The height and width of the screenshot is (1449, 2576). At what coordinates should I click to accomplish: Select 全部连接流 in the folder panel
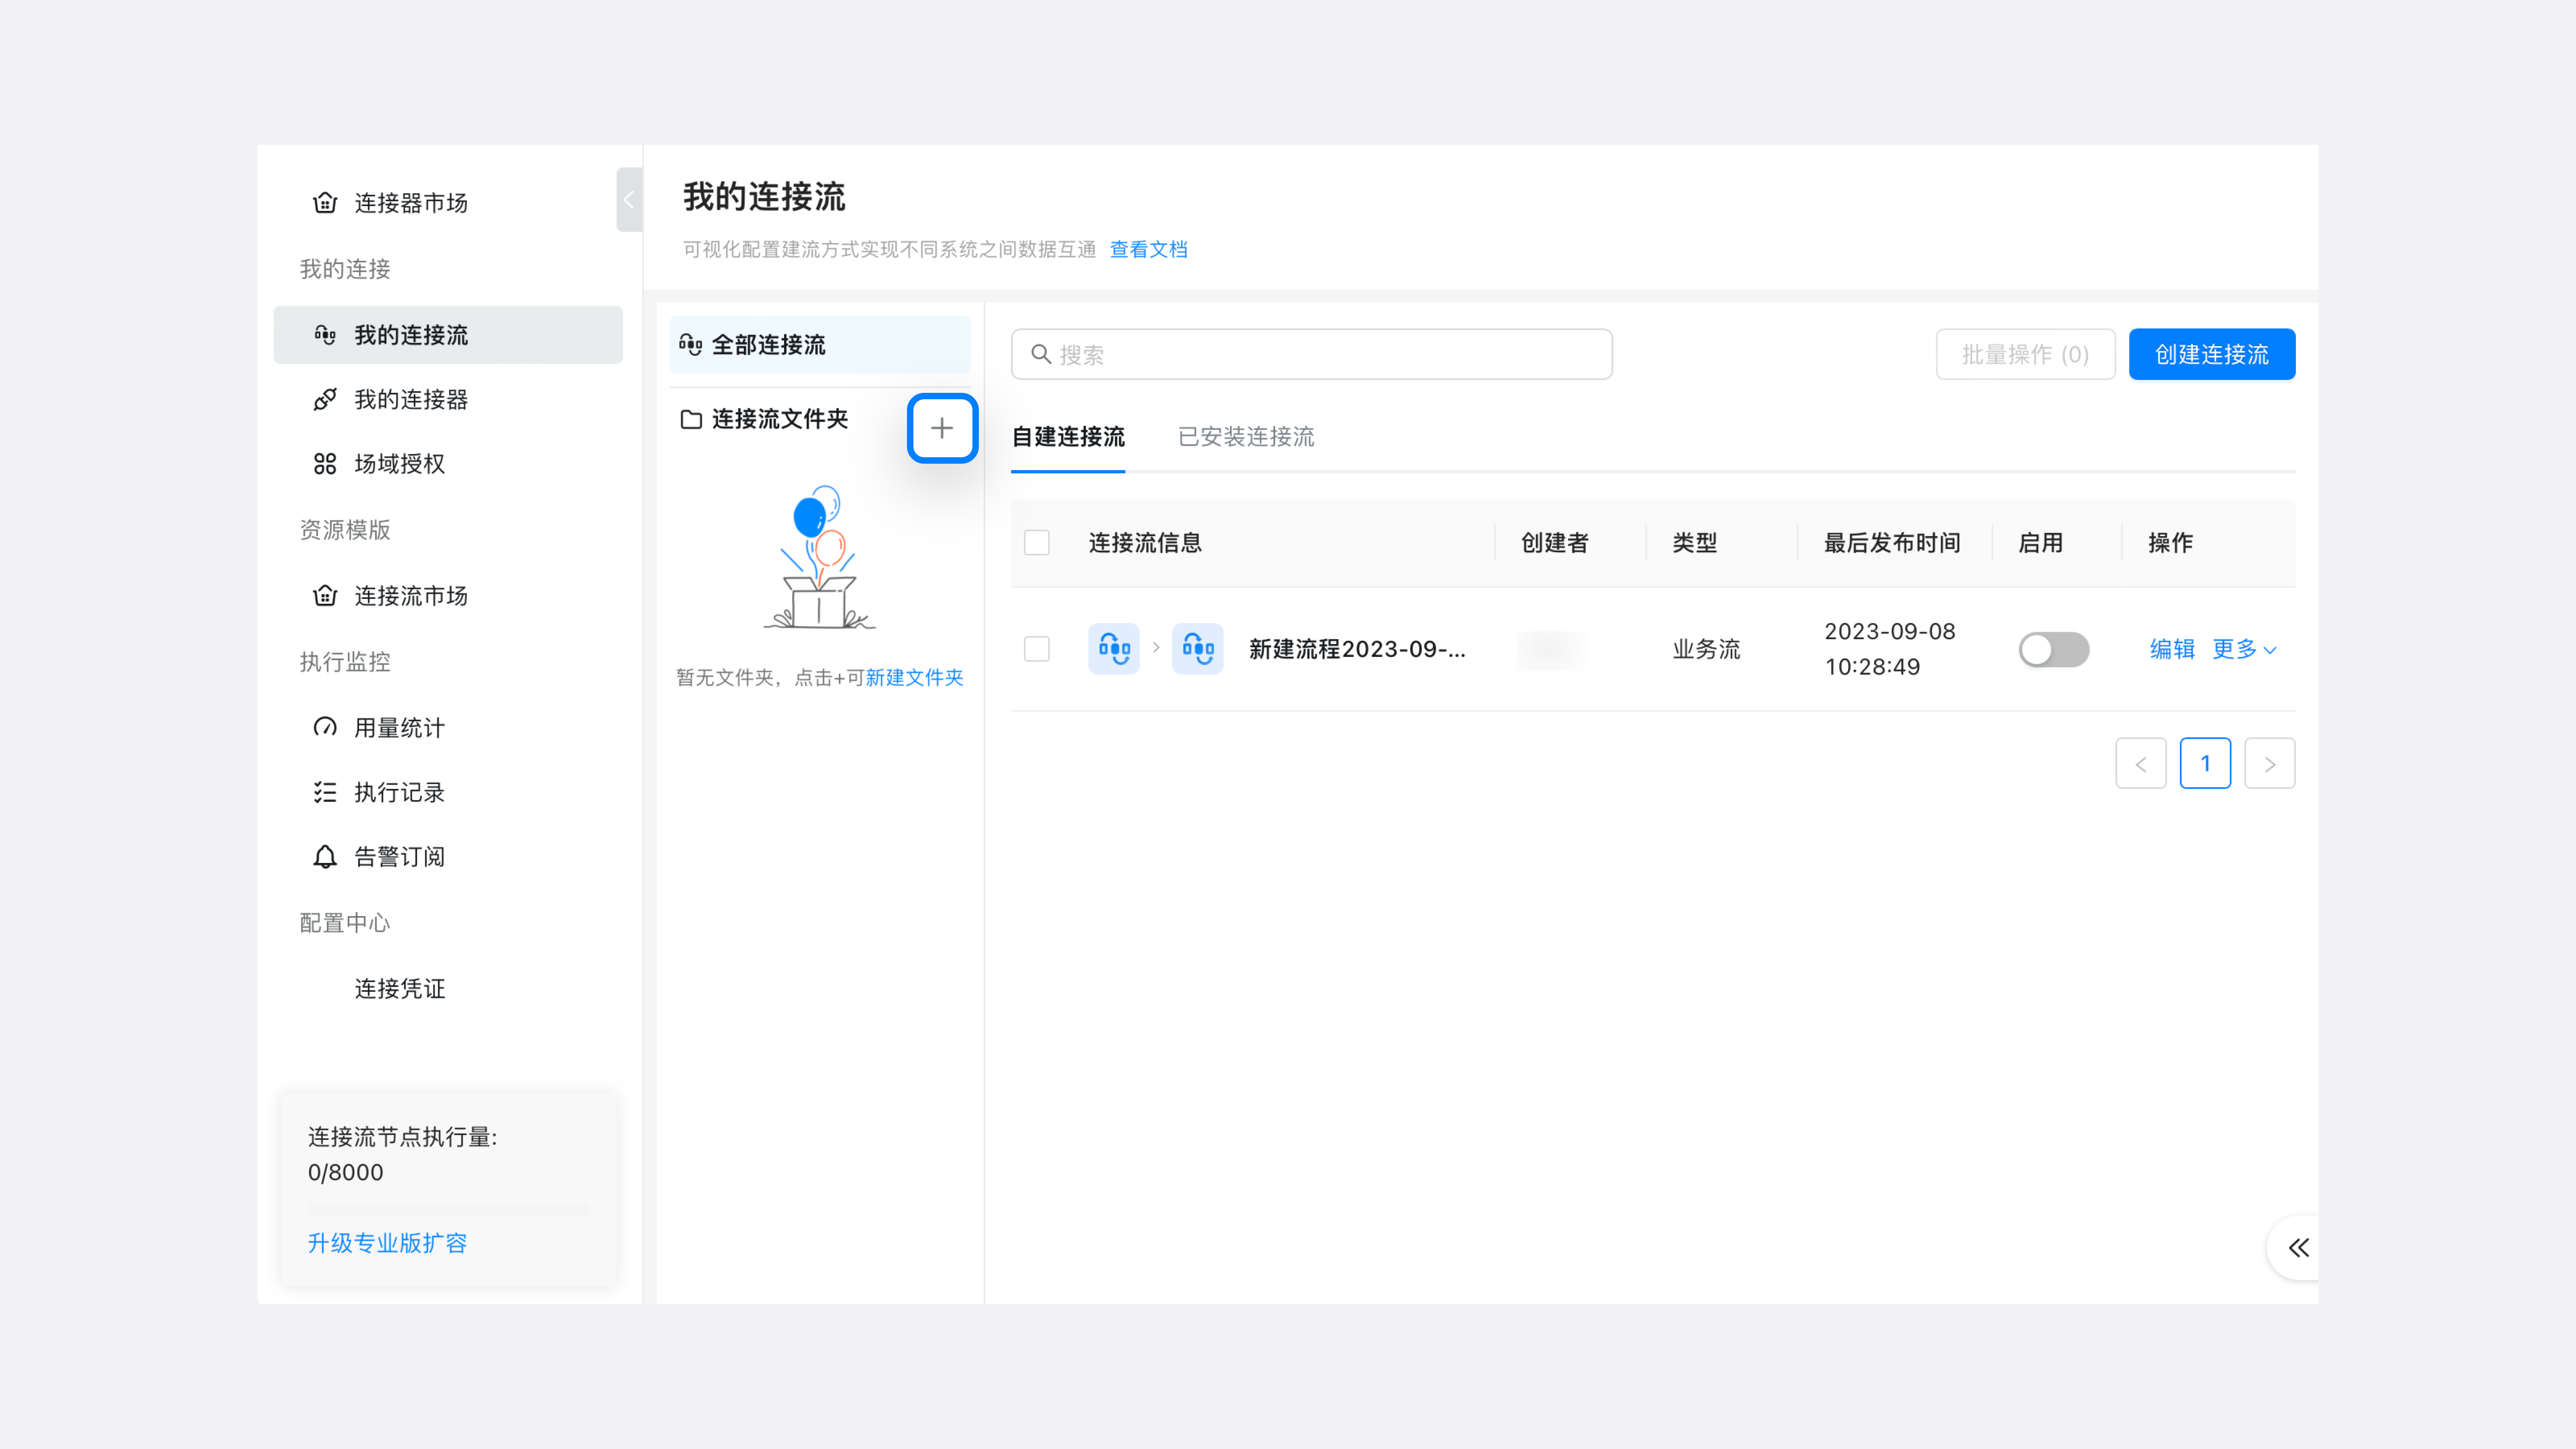(769, 344)
